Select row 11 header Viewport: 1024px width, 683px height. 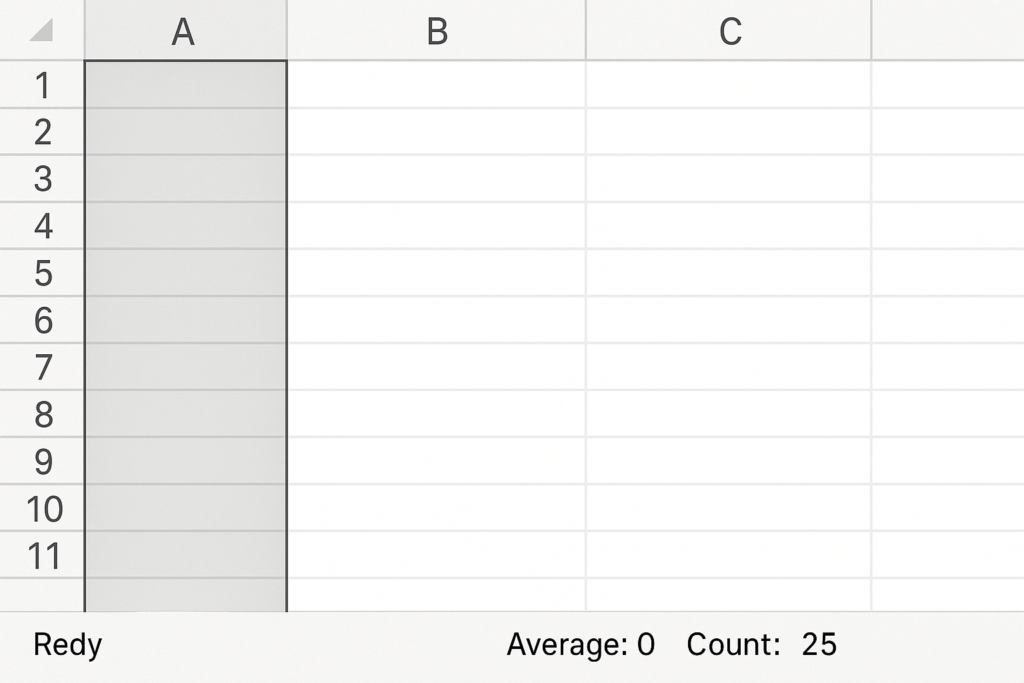pos(42,556)
